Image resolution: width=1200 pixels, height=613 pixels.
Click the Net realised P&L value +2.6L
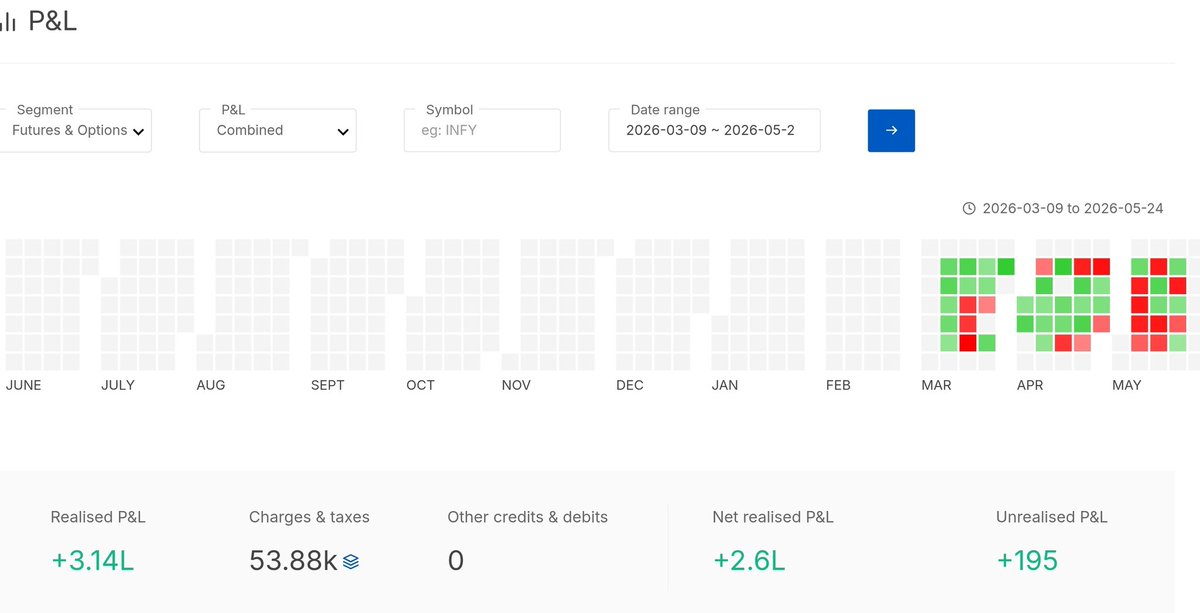(749, 561)
